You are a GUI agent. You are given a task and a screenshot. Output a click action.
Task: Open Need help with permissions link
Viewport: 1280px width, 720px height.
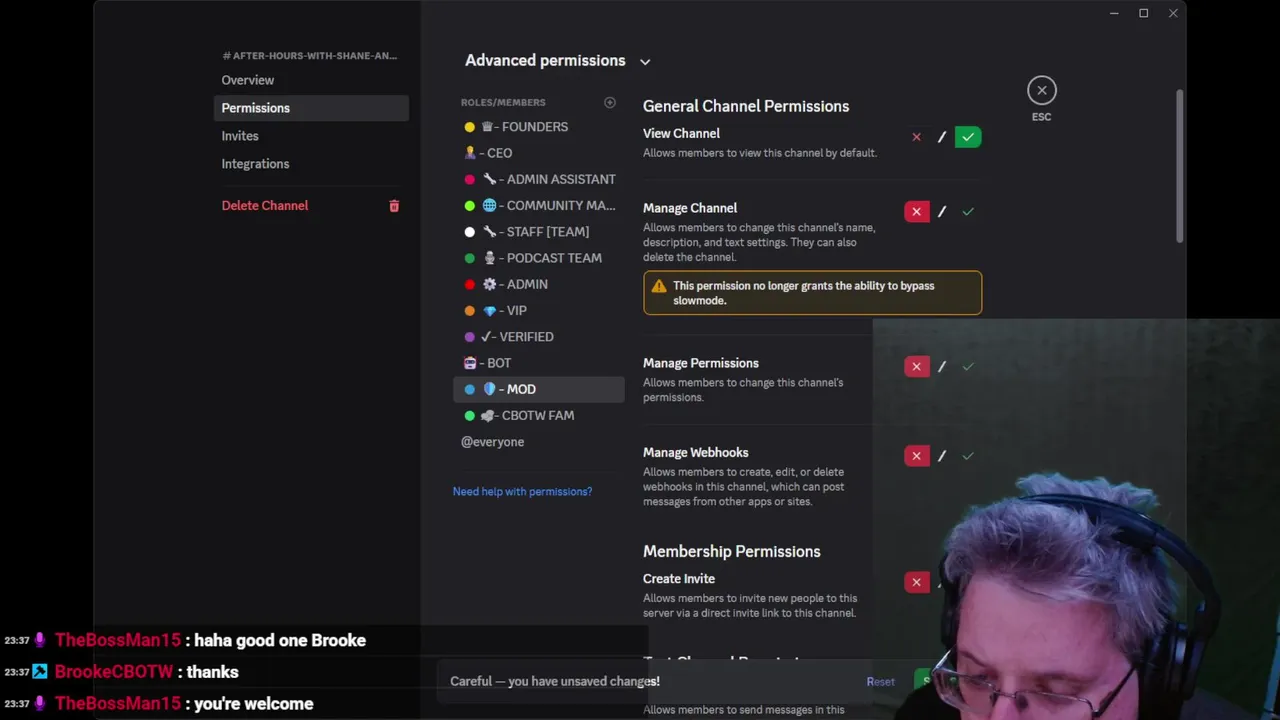[x=522, y=491]
